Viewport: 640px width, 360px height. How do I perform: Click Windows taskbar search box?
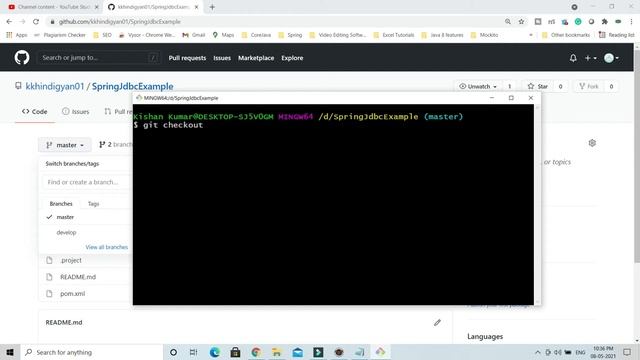tap(91, 352)
